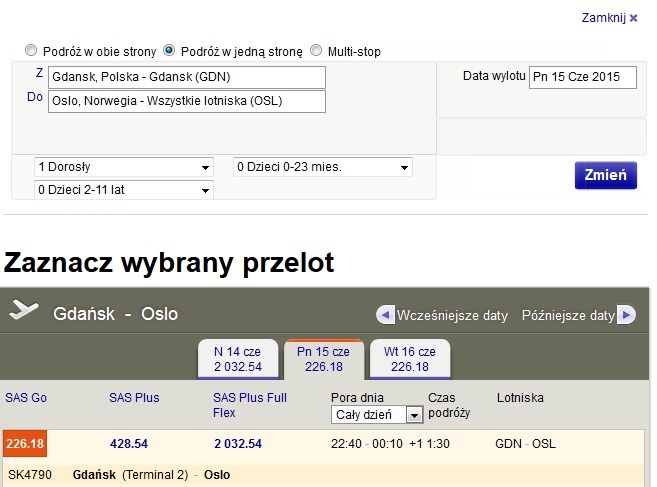The height and width of the screenshot is (487, 657).
Task: Switch to the Pn 15 cze tab
Action: (323, 359)
